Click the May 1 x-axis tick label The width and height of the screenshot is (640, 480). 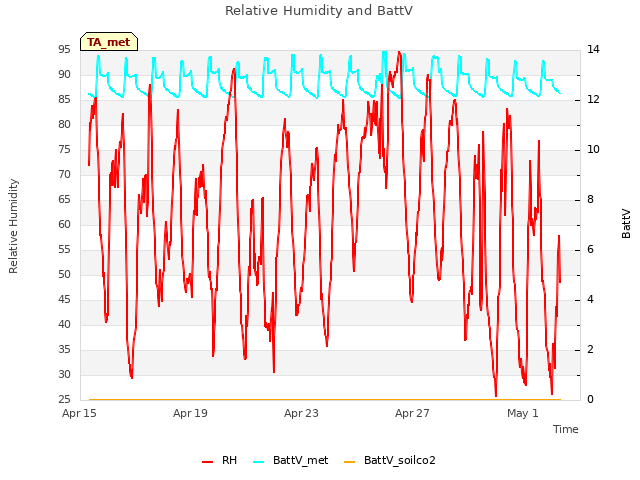tap(523, 413)
